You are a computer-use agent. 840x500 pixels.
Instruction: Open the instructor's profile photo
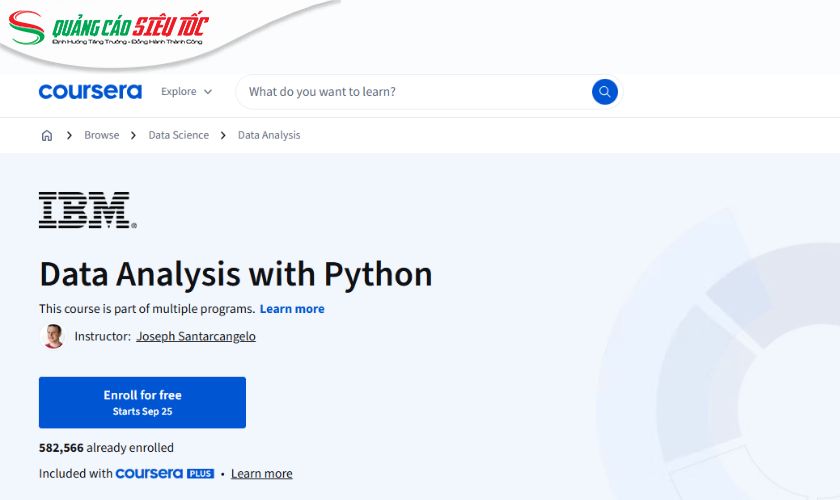[52, 337]
